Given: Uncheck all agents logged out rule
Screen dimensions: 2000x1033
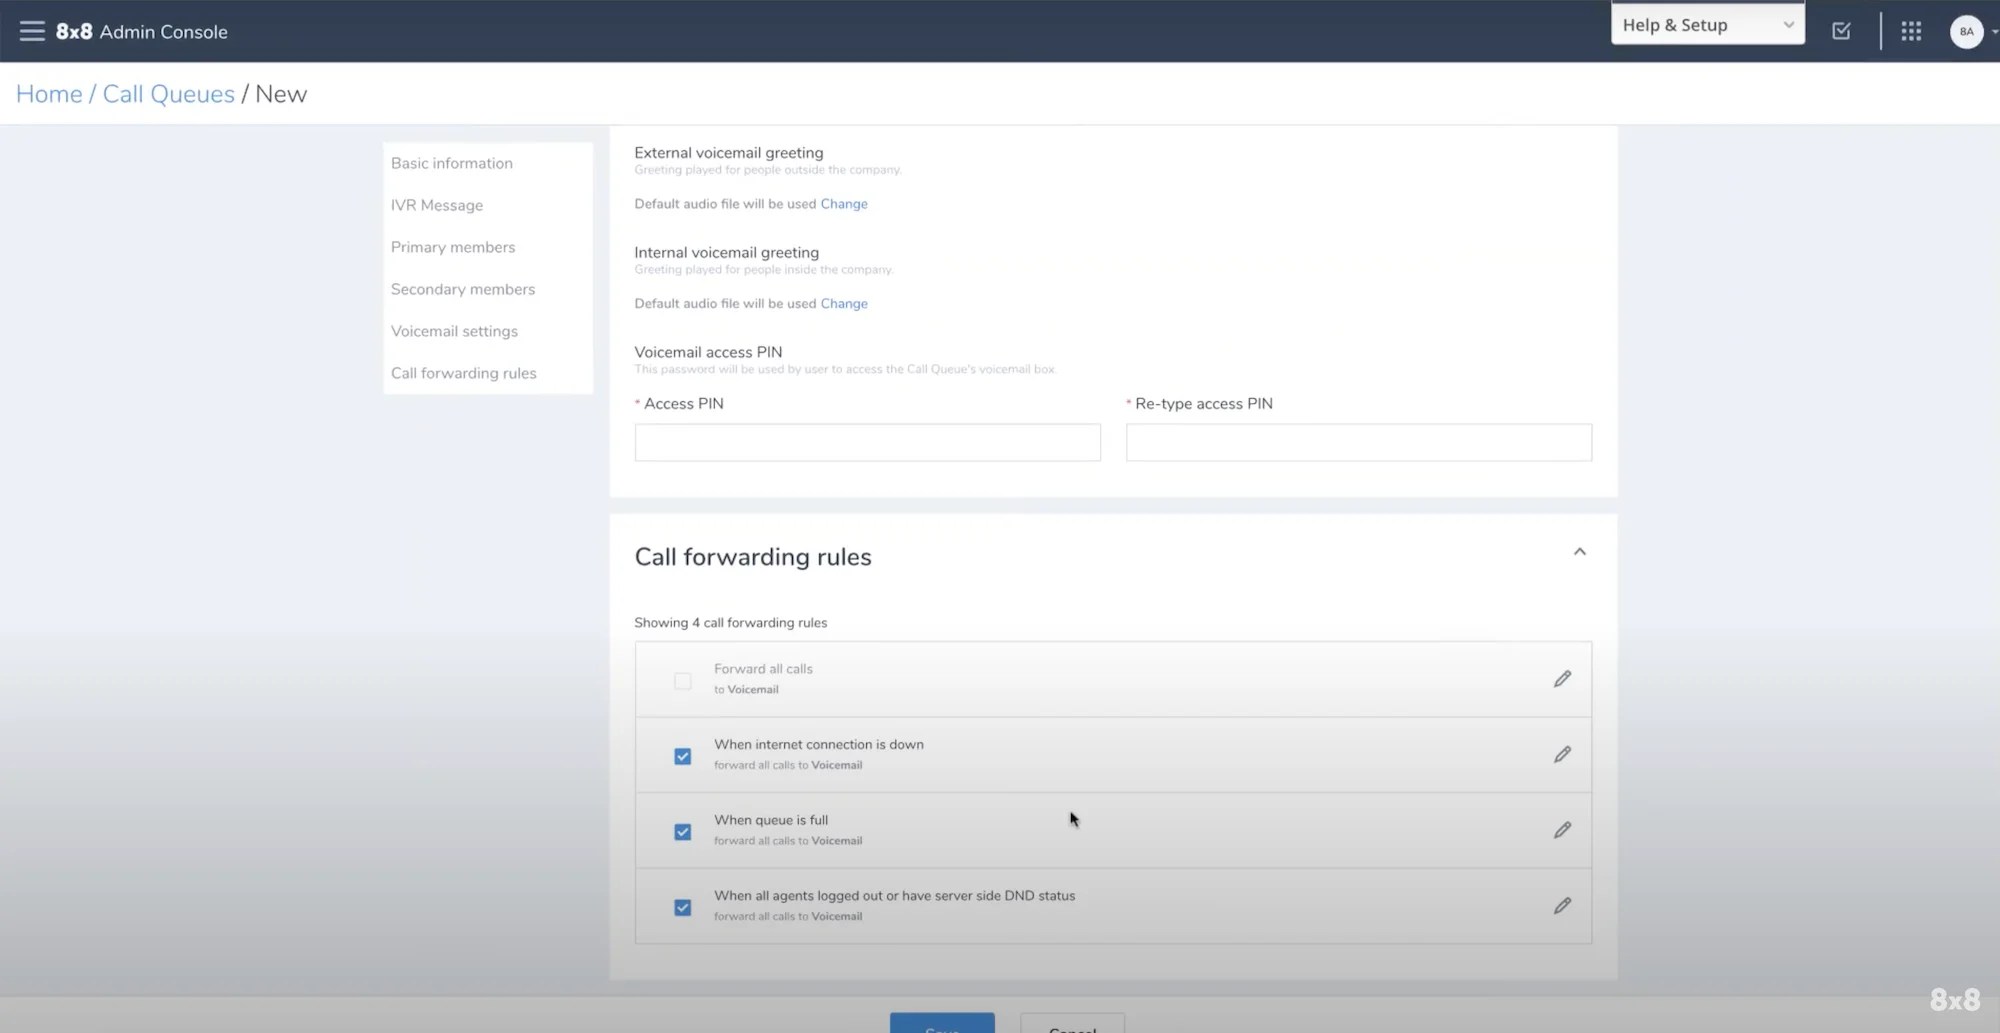Looking at the screenshot, I should pos(682,908).
